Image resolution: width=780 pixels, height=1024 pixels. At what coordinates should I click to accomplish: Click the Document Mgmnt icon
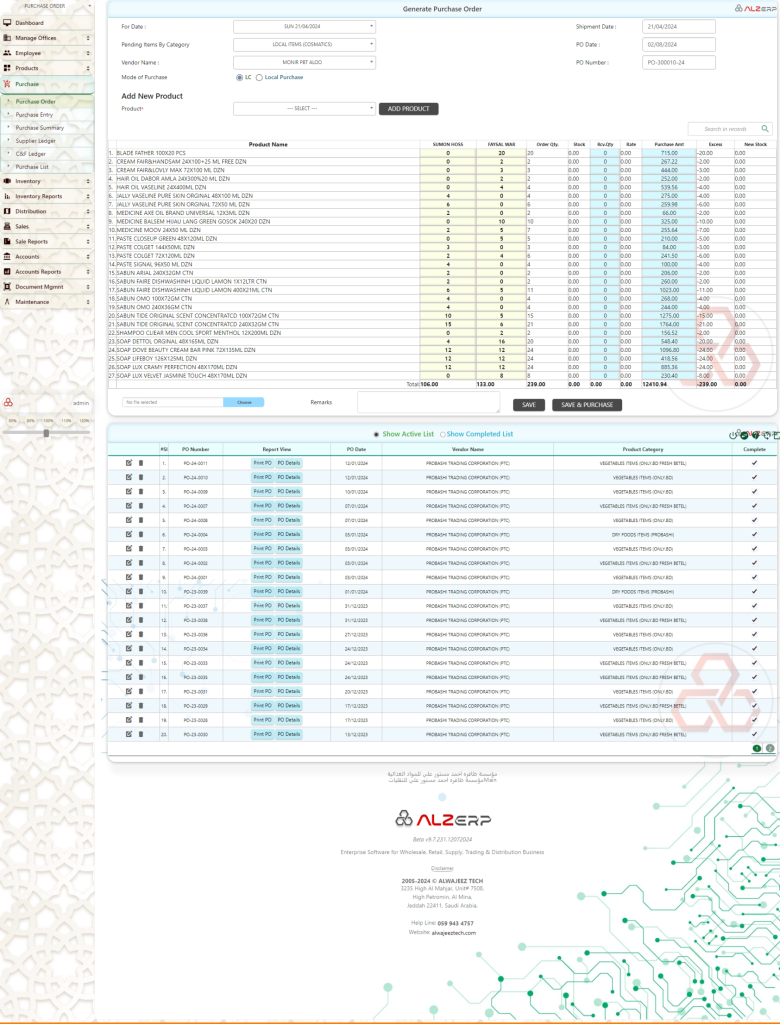coord(7,287)
